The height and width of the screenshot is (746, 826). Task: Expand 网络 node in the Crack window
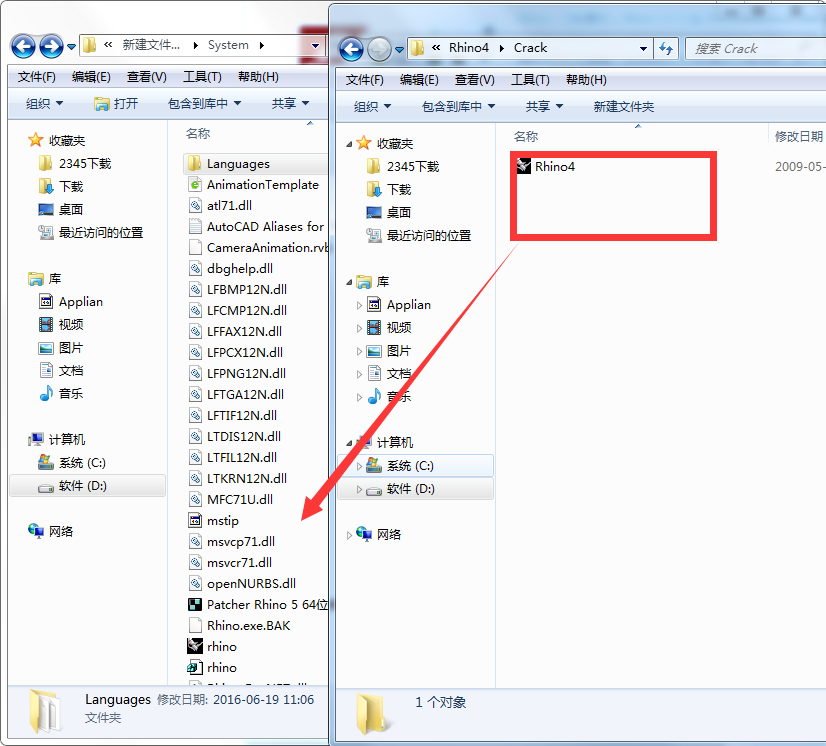[x=349, y=536]
